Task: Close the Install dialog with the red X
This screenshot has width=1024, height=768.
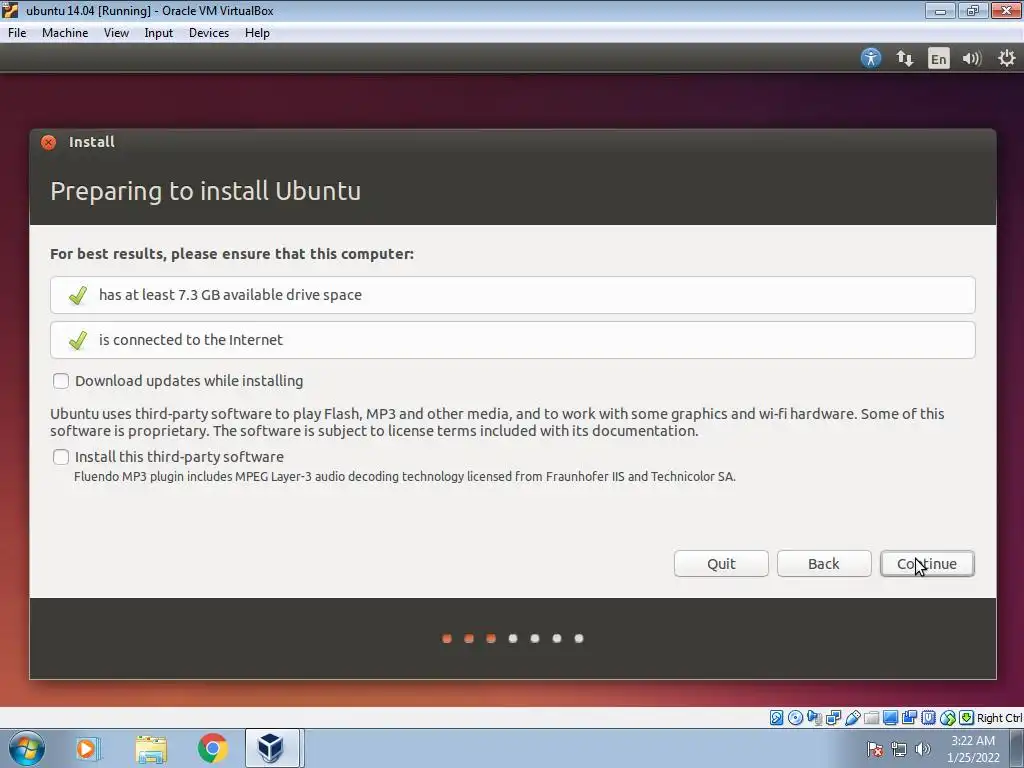Action: click(48, 142)
